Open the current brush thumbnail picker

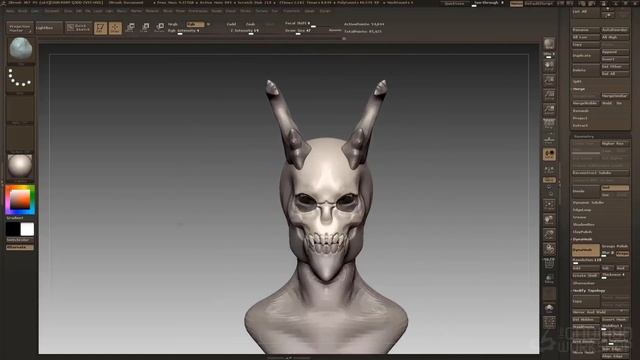click(20, 49)
